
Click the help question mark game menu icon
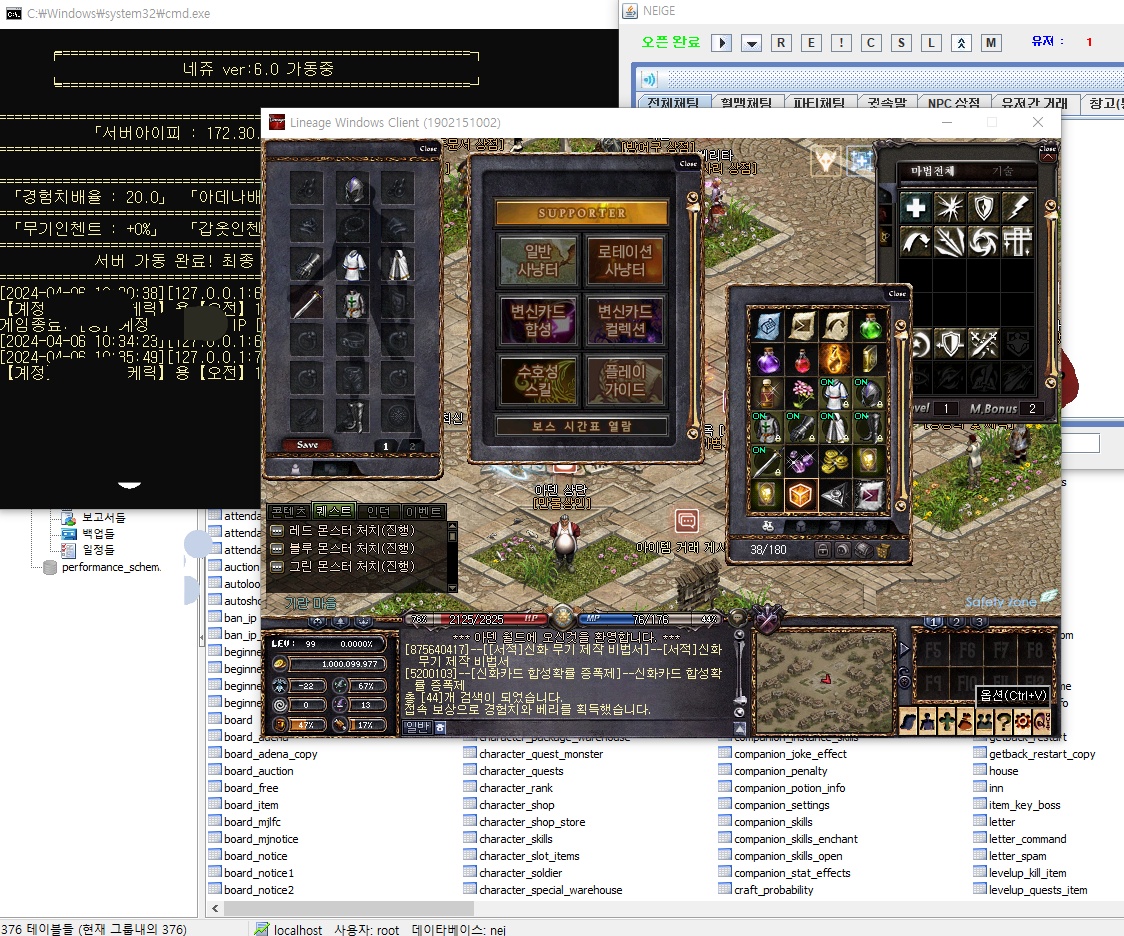[1004, 722]
